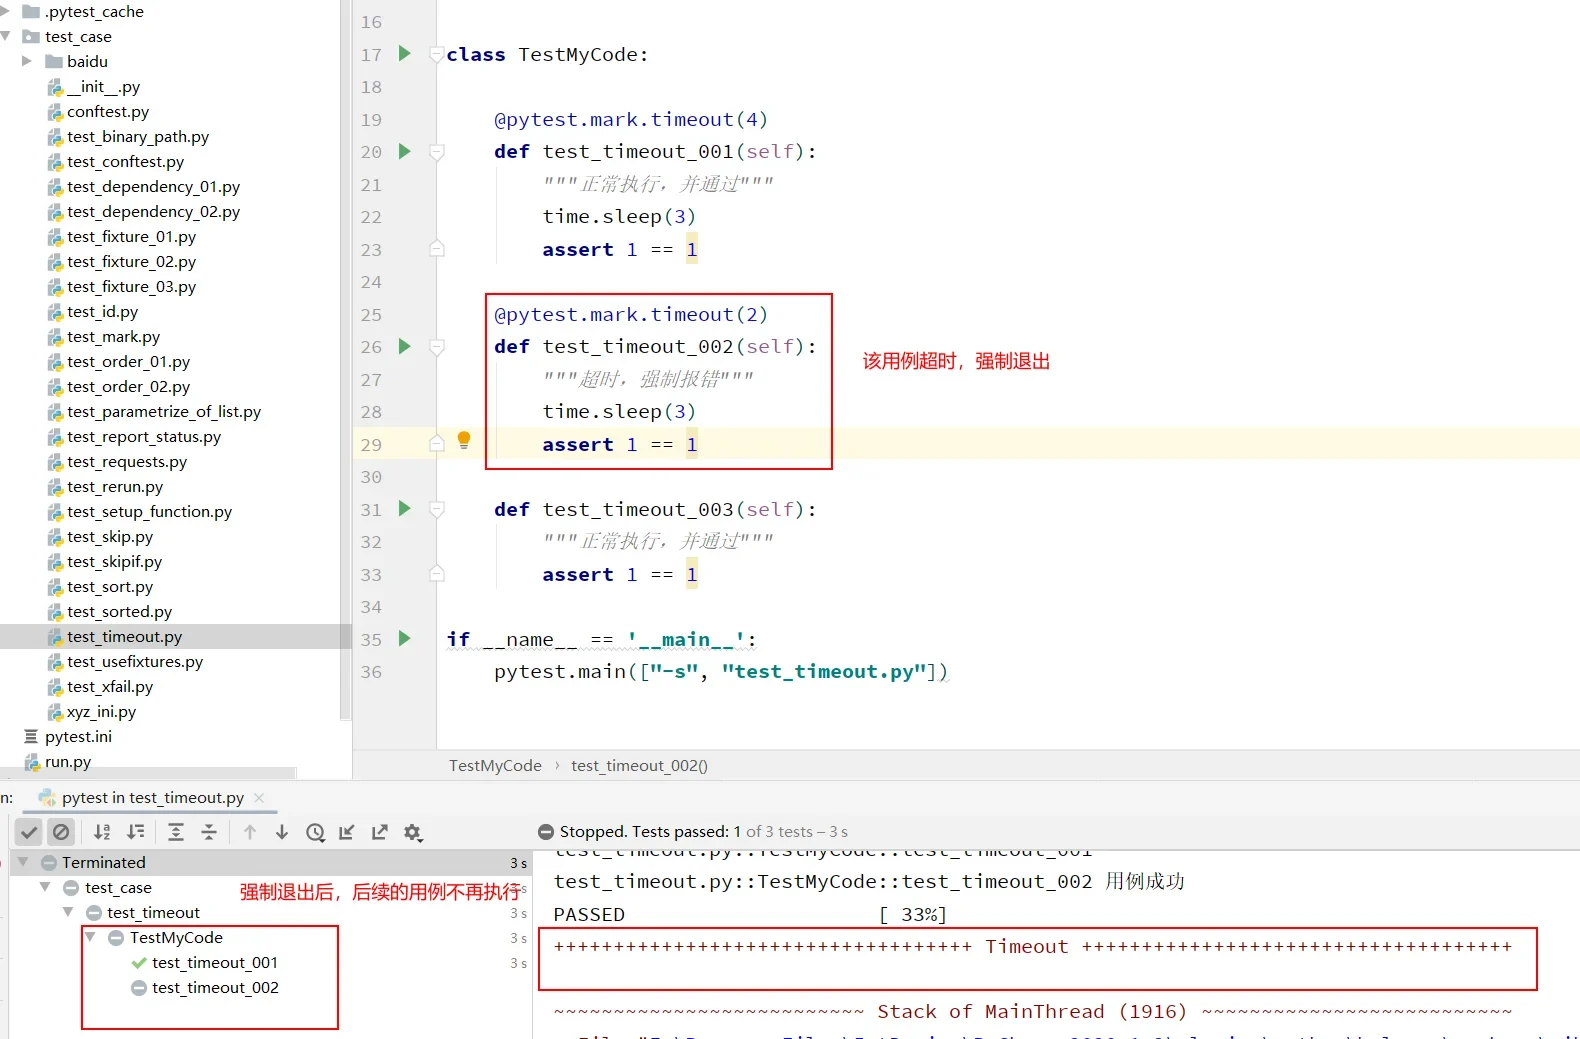The width and height of the screenshot is (1580, 1039).
Task: Click the yellow lightbulb intention icon
Action: 464,440
